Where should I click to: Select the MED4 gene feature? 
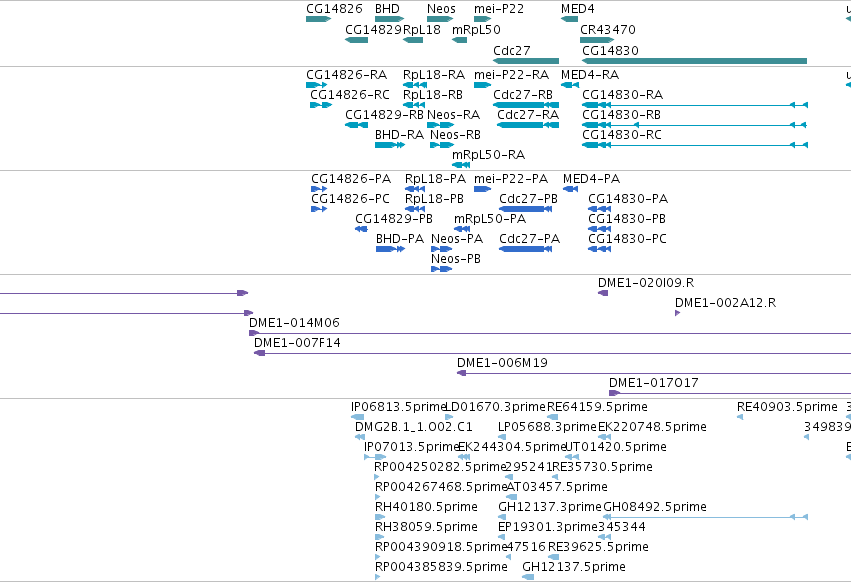click(569, 19)
